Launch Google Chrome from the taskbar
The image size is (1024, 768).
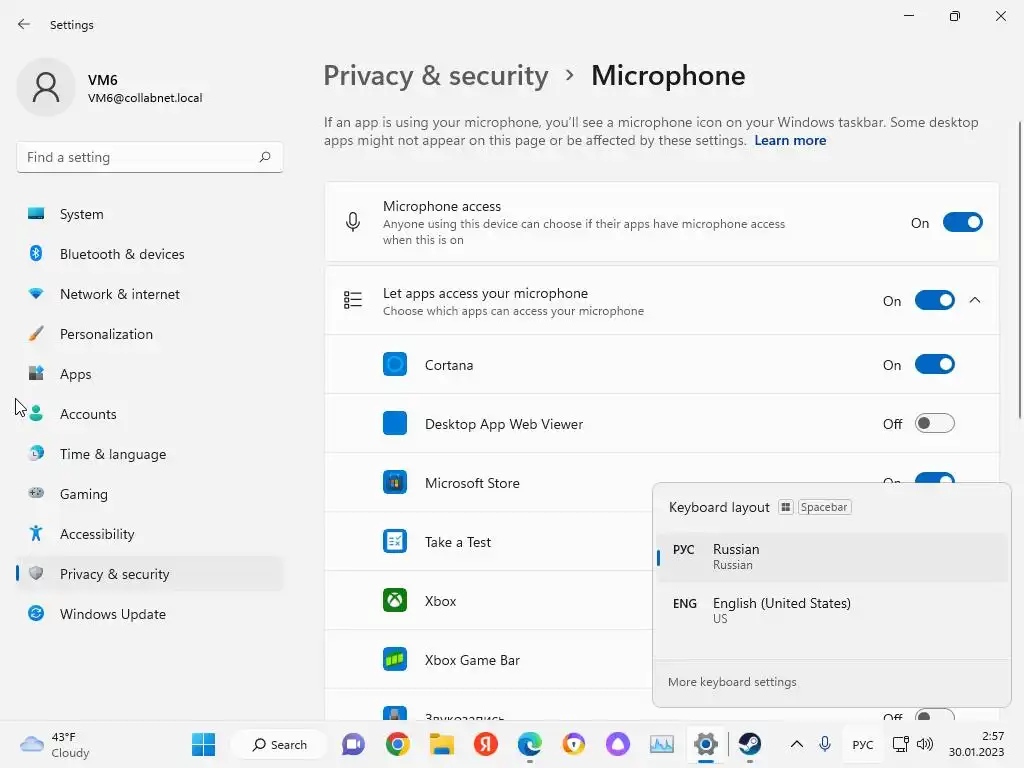397,744
